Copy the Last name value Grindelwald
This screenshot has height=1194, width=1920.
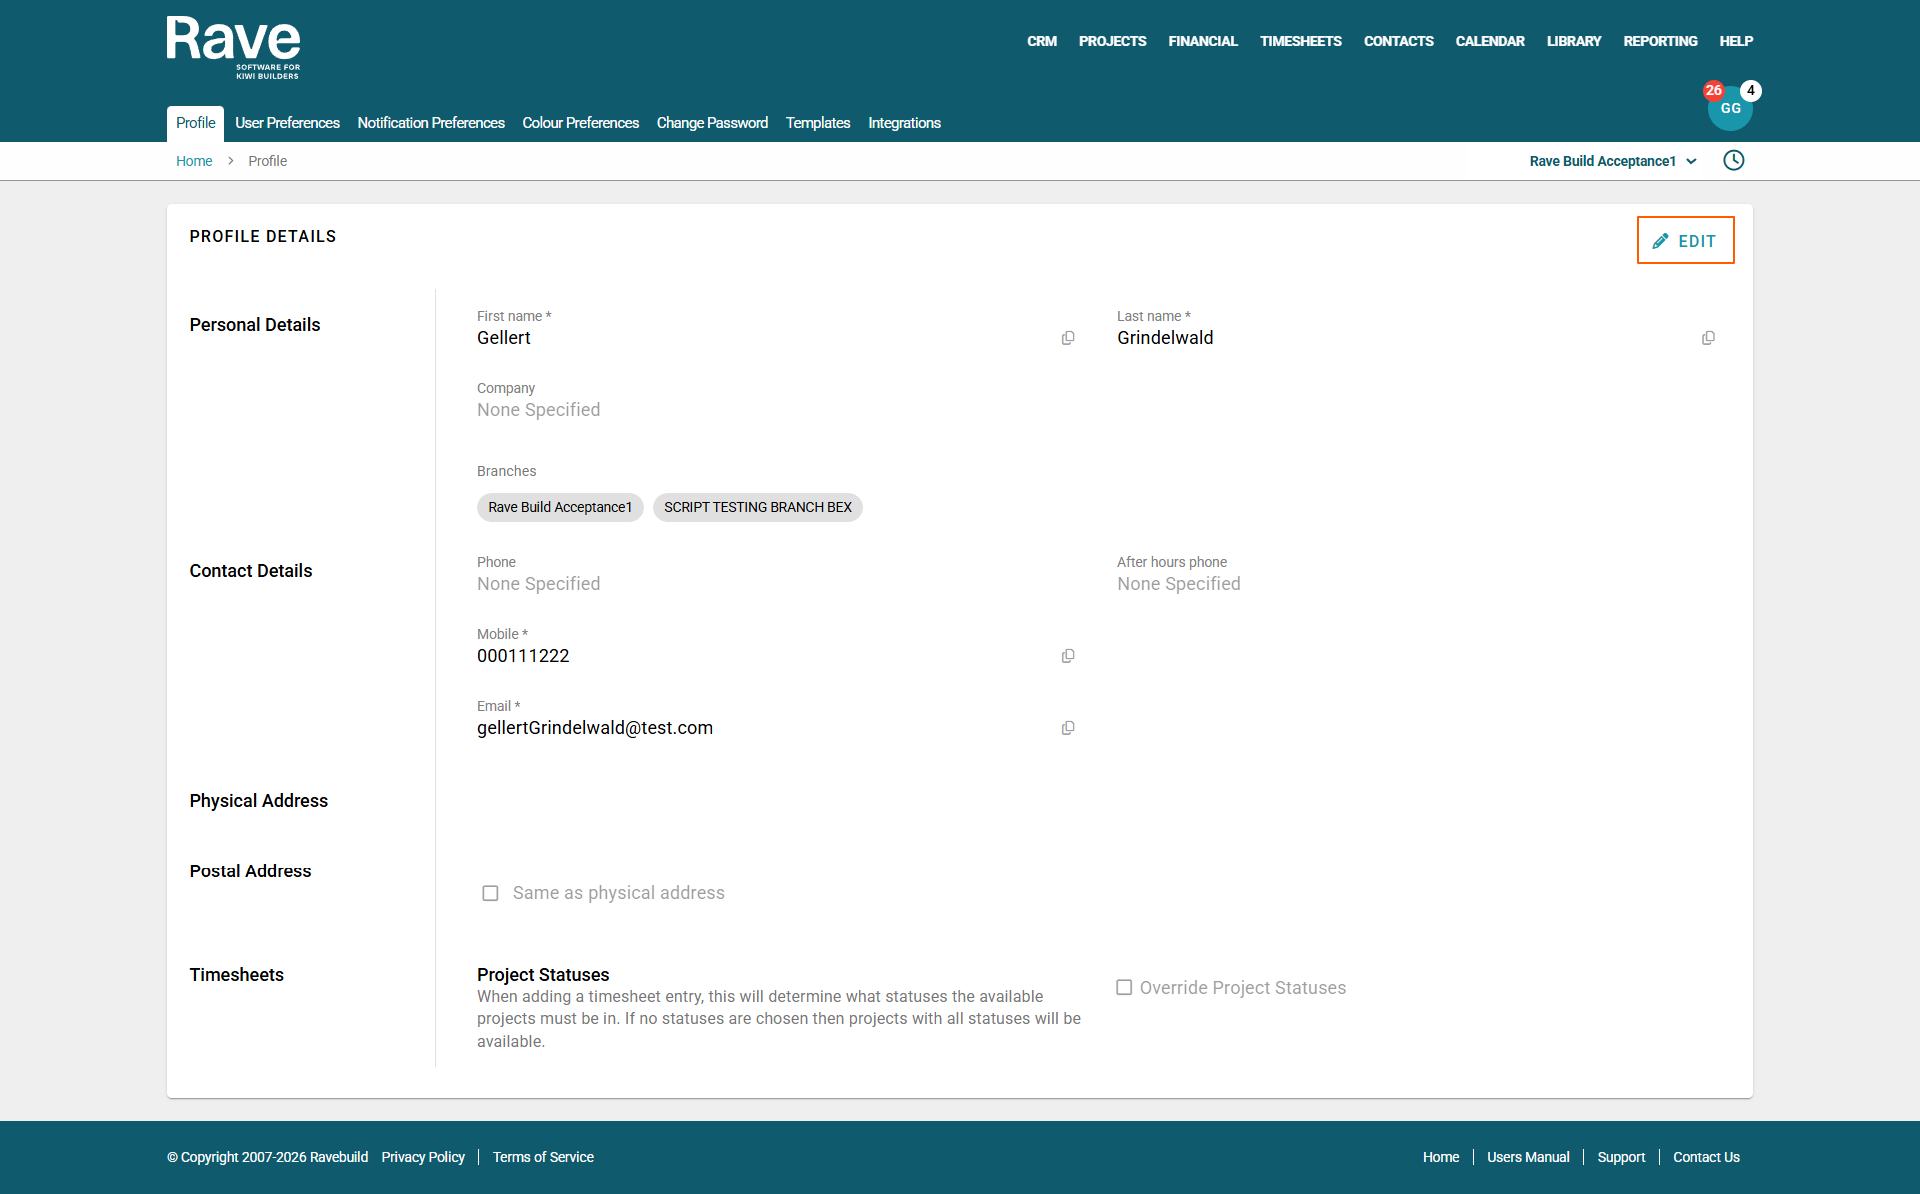click(1708, 338)
